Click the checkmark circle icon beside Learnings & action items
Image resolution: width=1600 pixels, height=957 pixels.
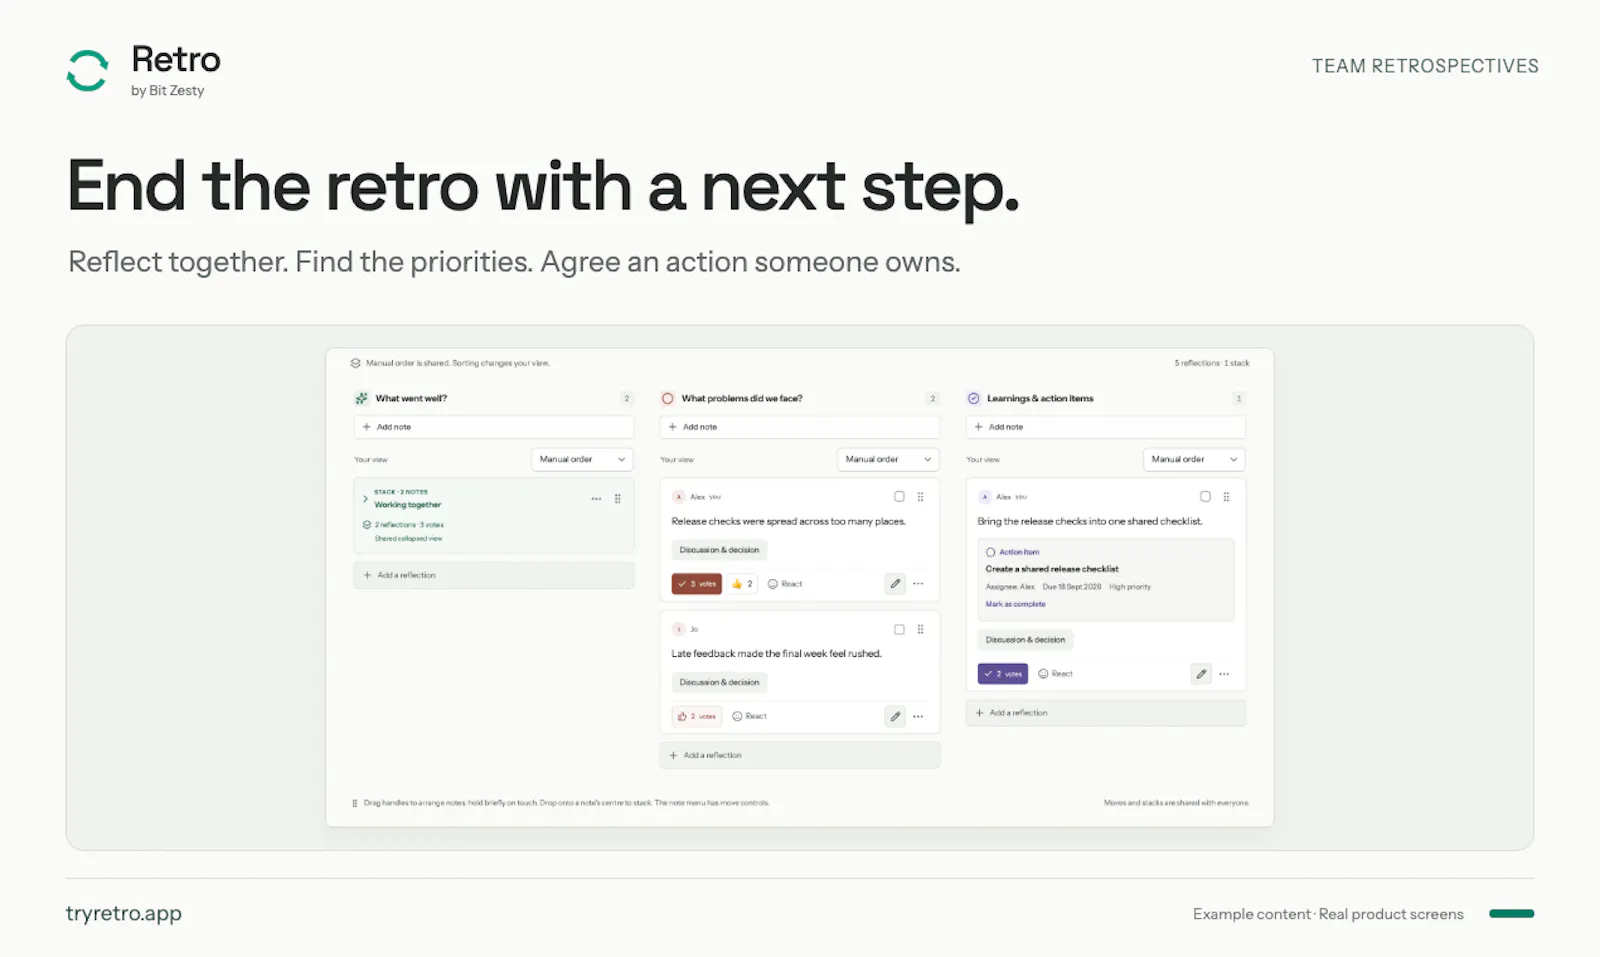[973, 398]
